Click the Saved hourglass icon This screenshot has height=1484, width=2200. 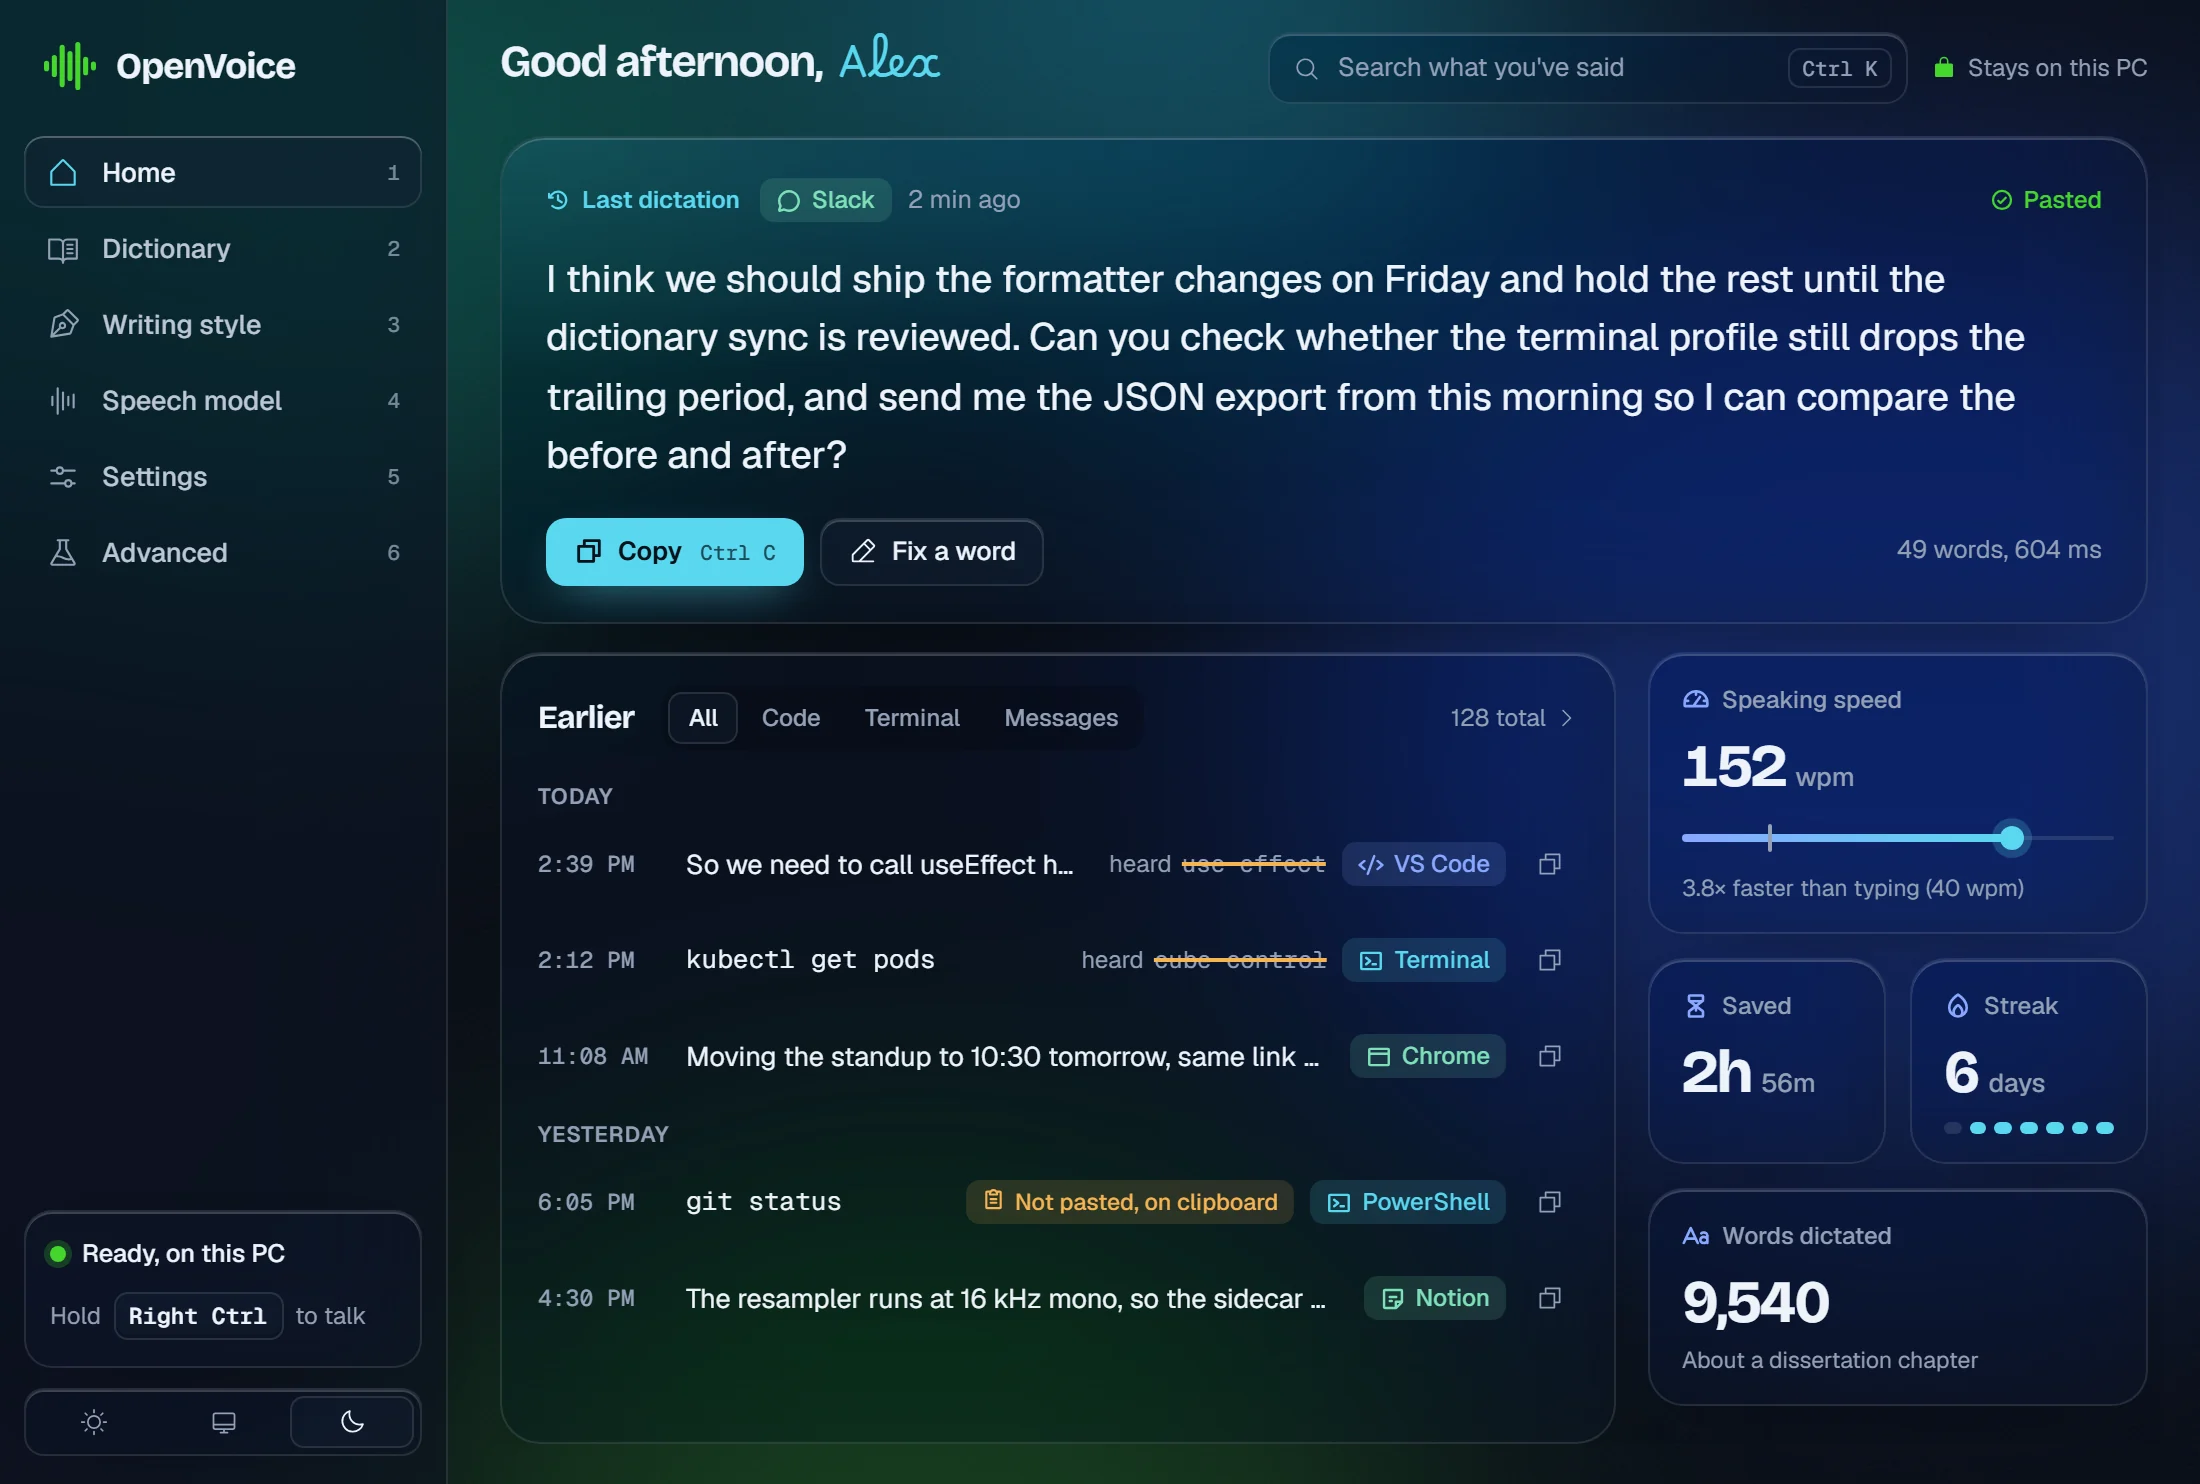(x=1696, y=1006)
